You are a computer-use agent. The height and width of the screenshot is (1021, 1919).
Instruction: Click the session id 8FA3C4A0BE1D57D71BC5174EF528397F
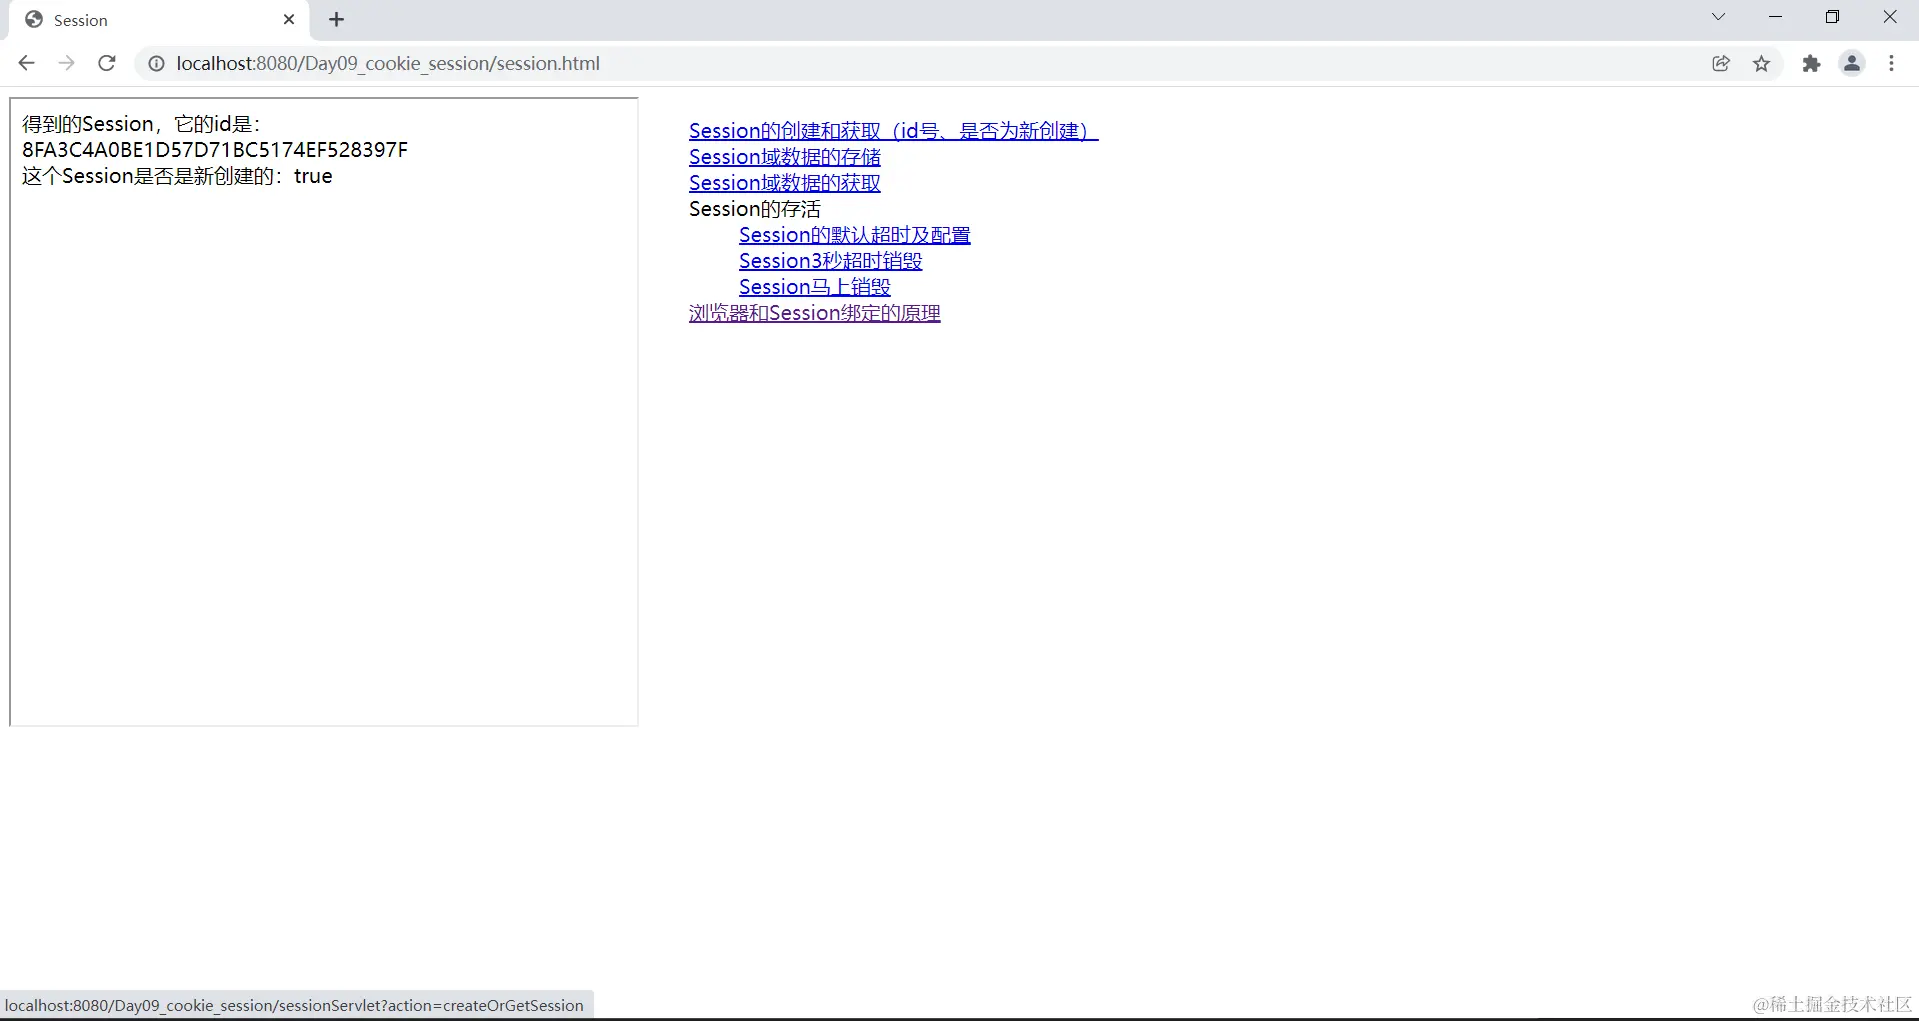215,150
